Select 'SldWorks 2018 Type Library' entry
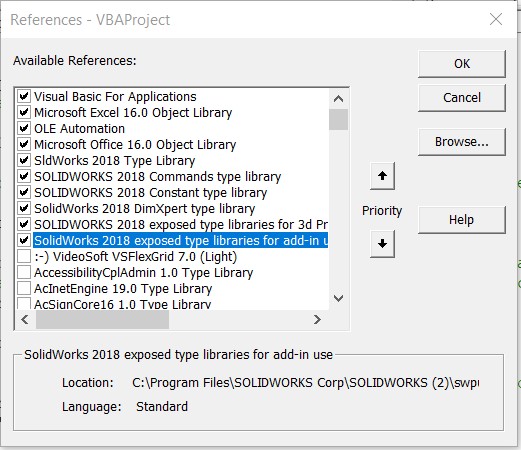The width and height of the screenshot is (521, 450). (115, 160)
